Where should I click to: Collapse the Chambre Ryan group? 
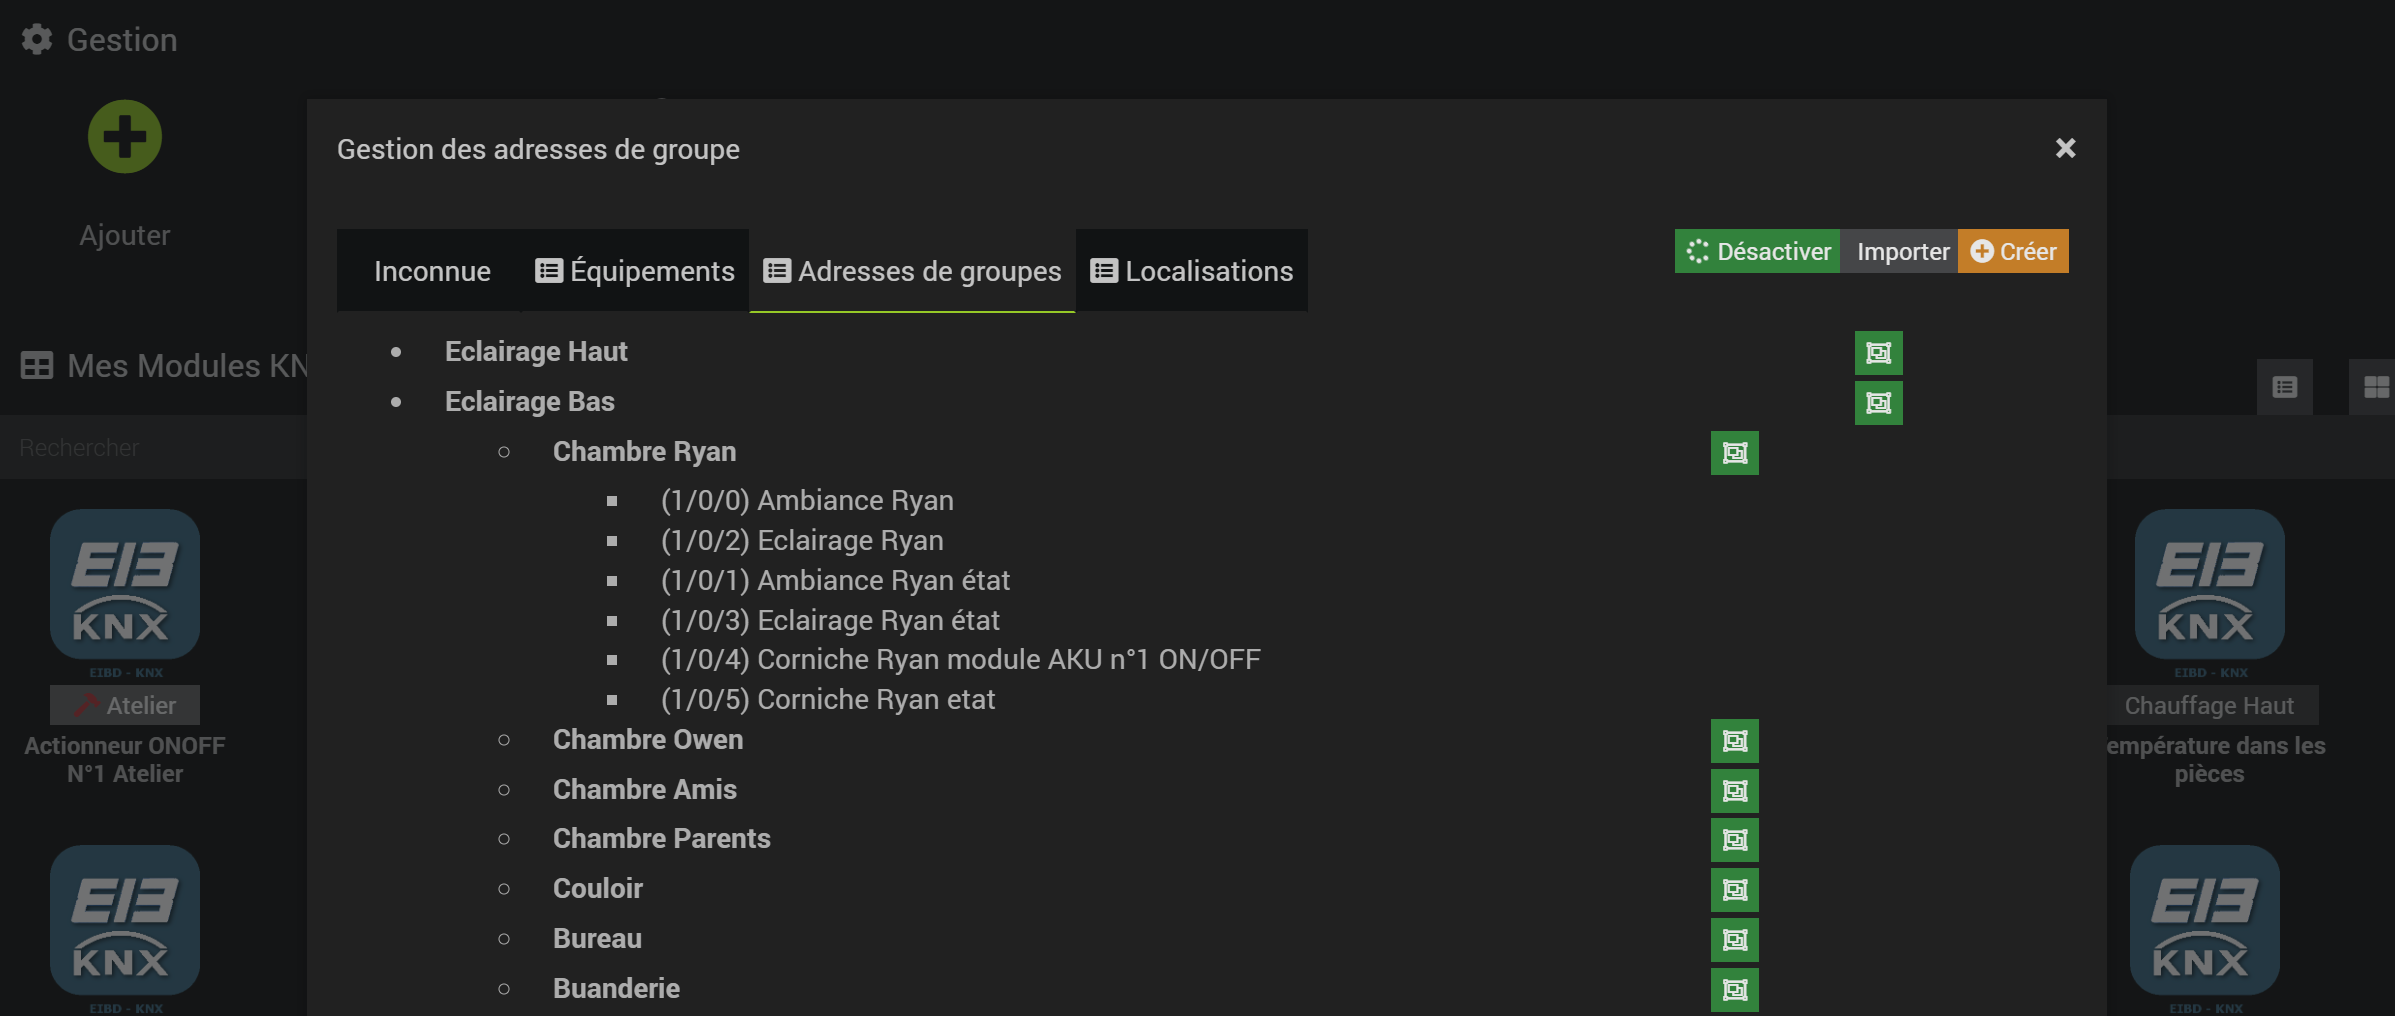pos(644,452)
